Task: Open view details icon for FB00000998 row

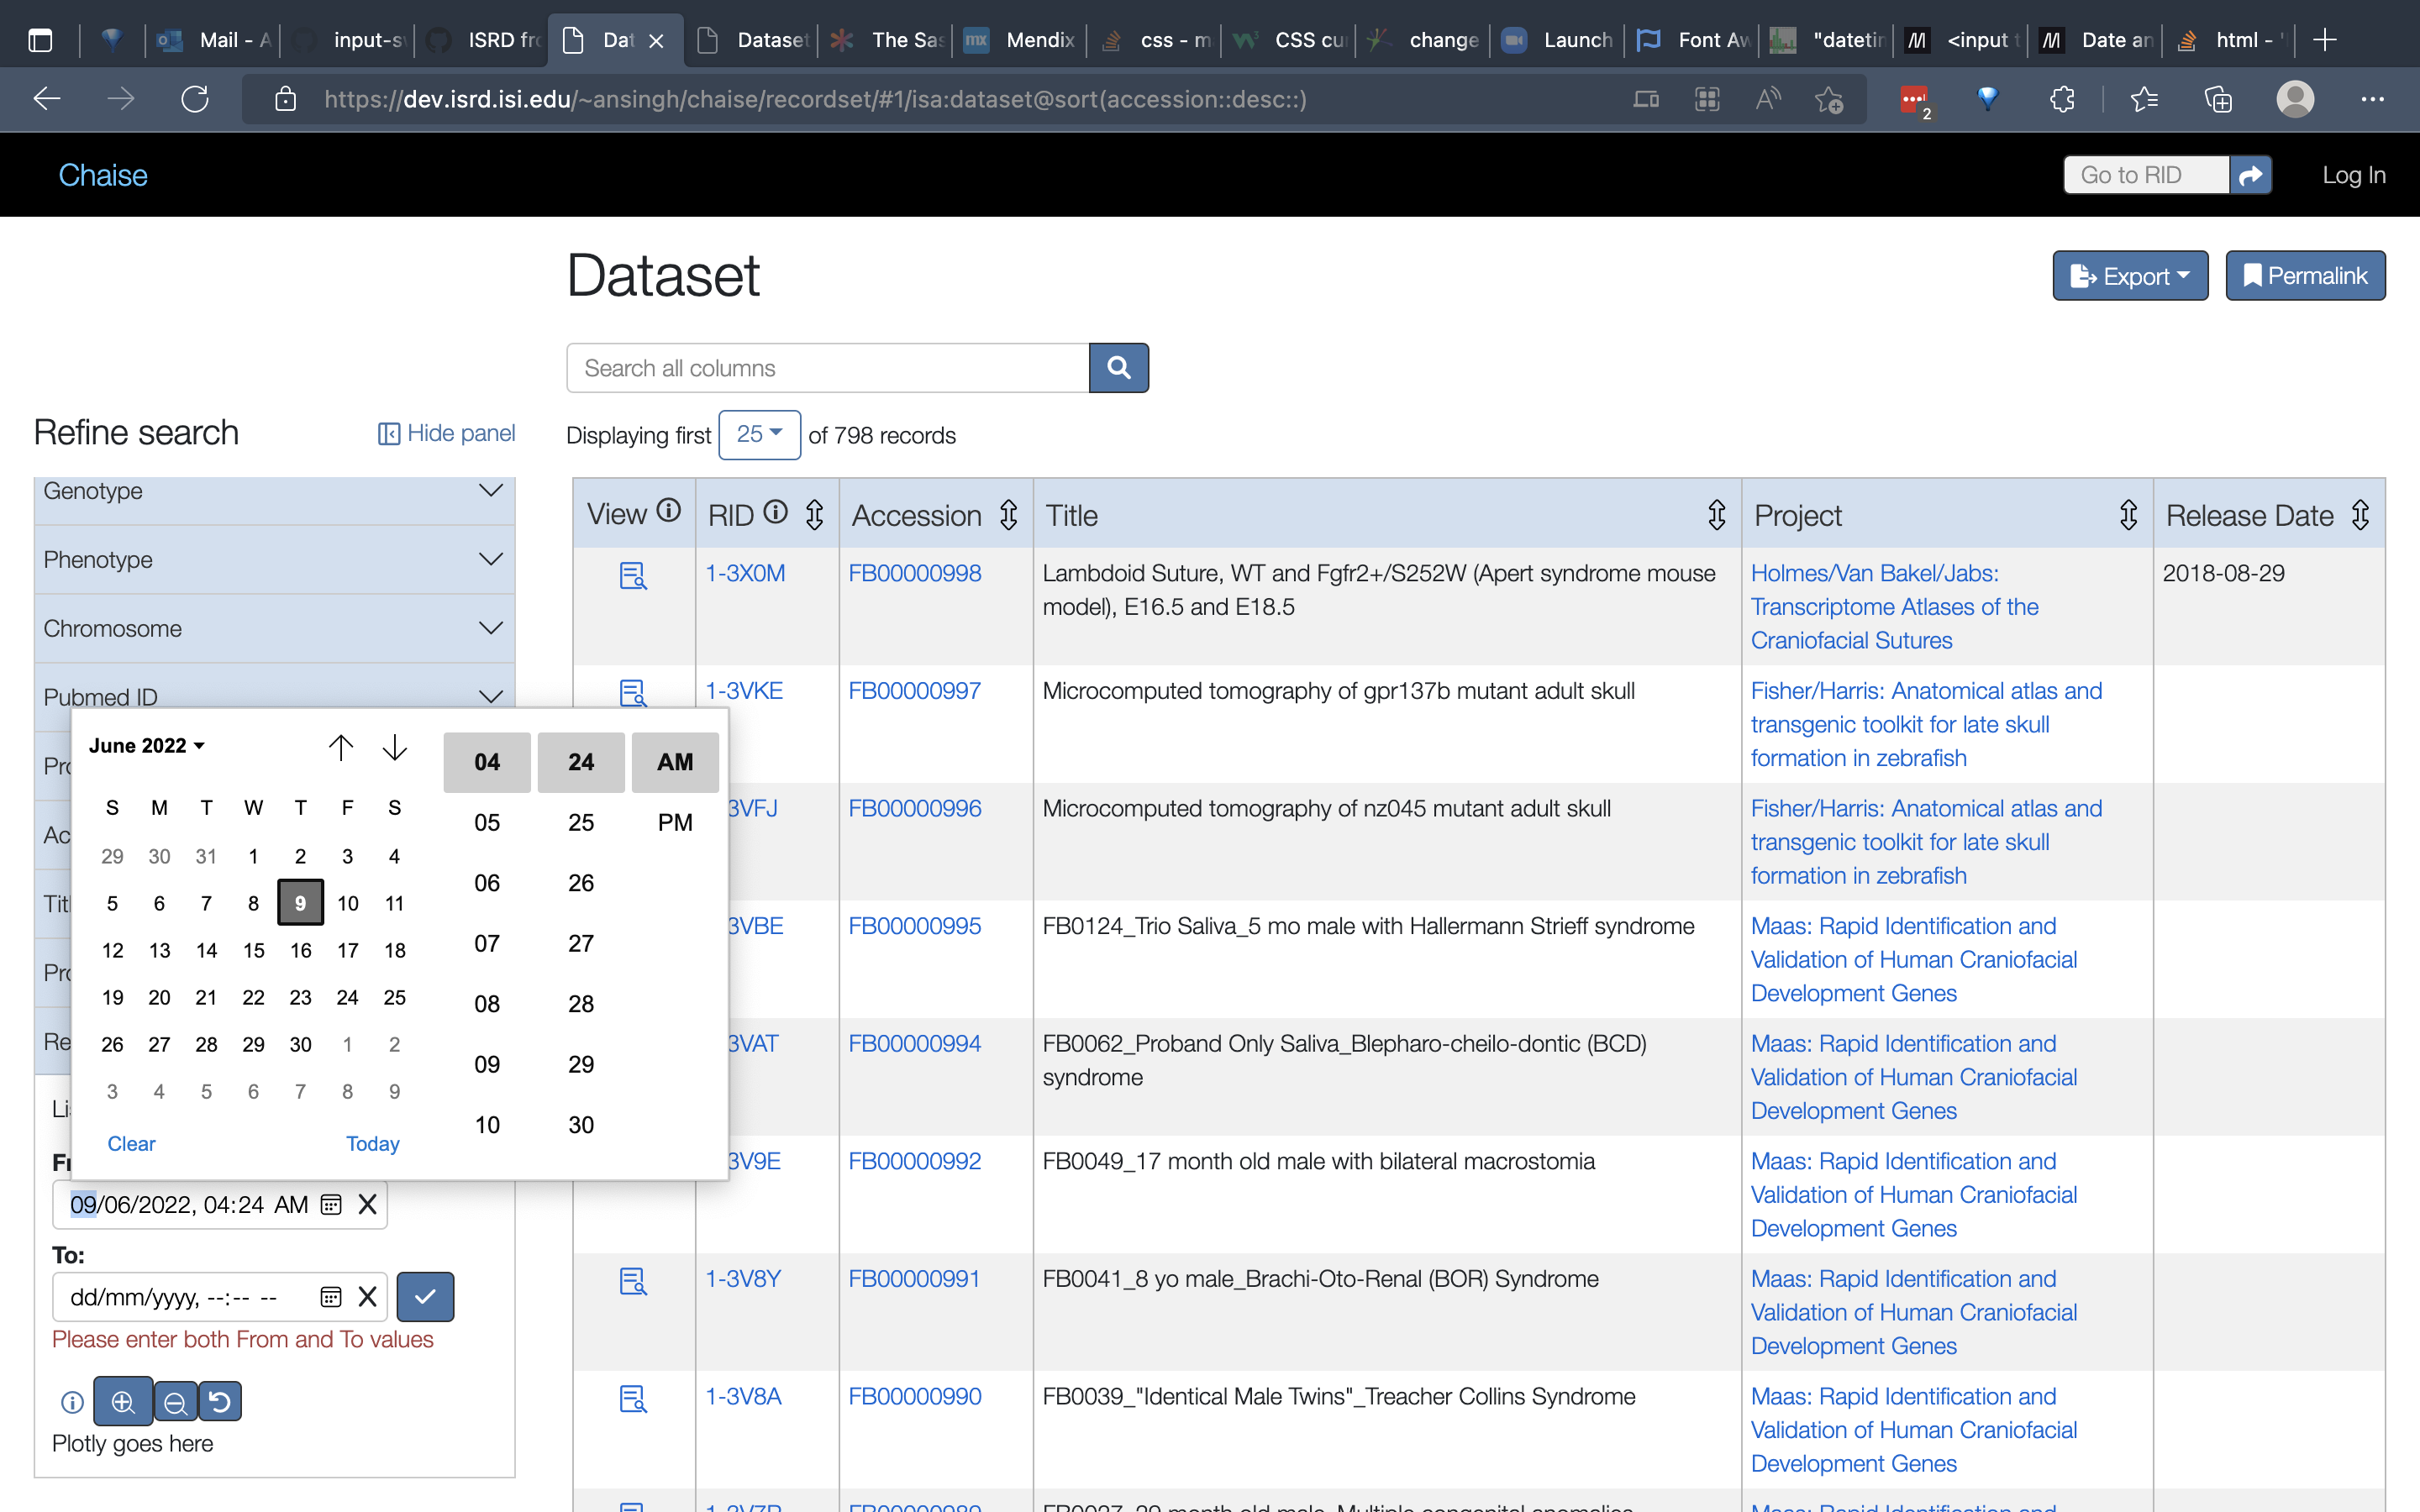Action: 633,576
